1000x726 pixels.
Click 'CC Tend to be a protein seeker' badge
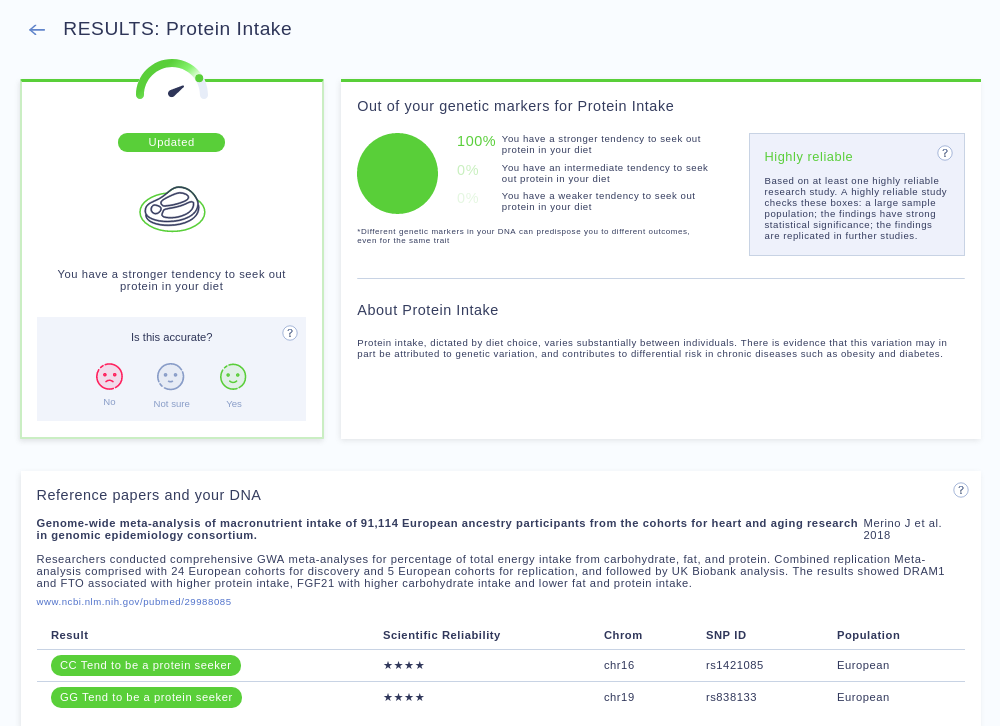(145, 665)
